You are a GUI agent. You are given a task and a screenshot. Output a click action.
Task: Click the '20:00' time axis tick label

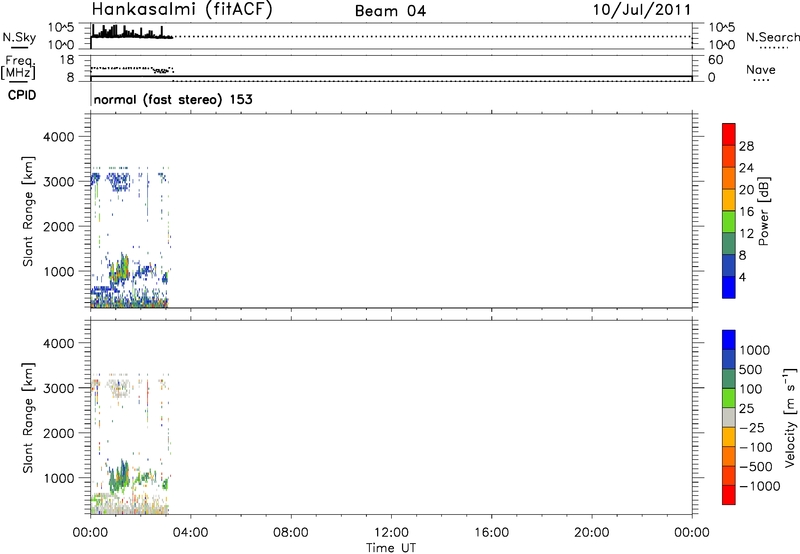591,533
